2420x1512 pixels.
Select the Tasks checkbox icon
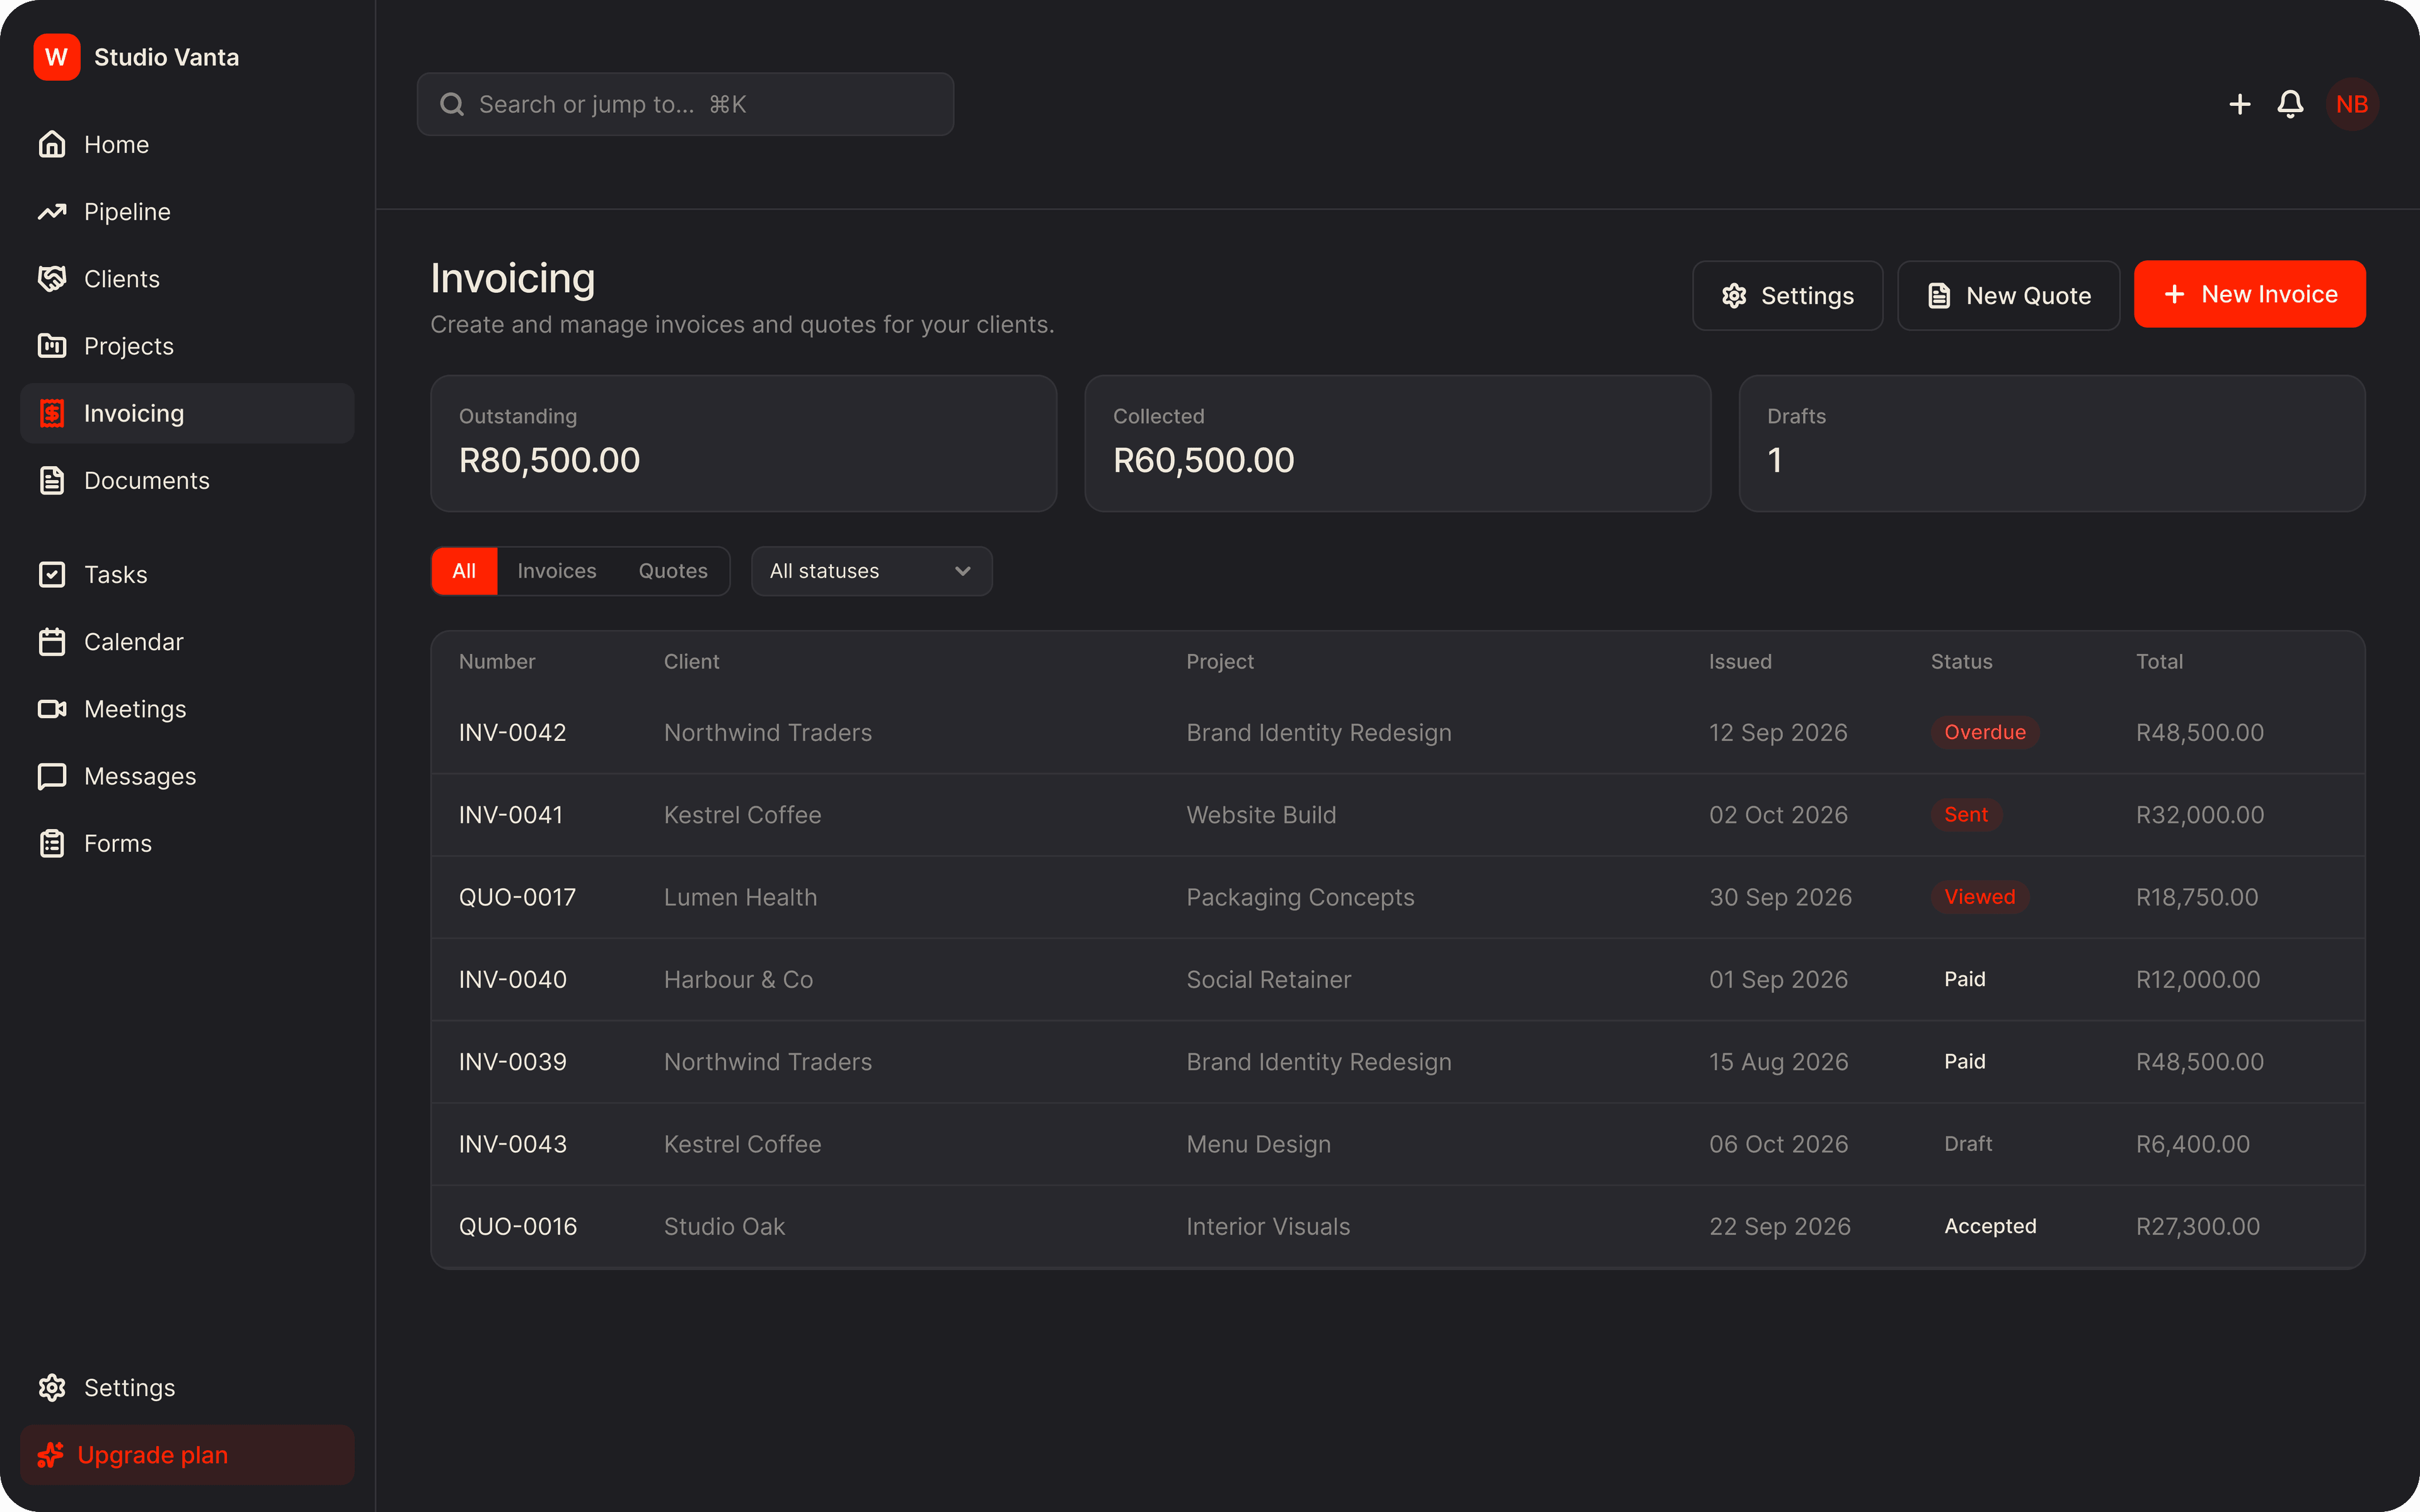[52, 574]
